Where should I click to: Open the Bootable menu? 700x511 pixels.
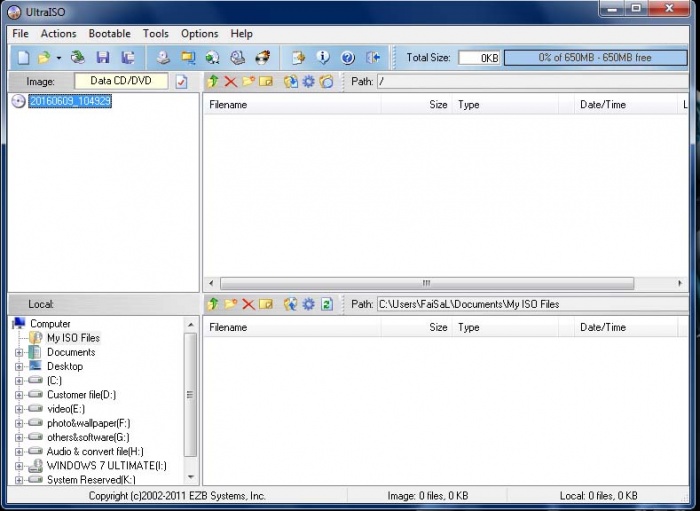[110, 34]
